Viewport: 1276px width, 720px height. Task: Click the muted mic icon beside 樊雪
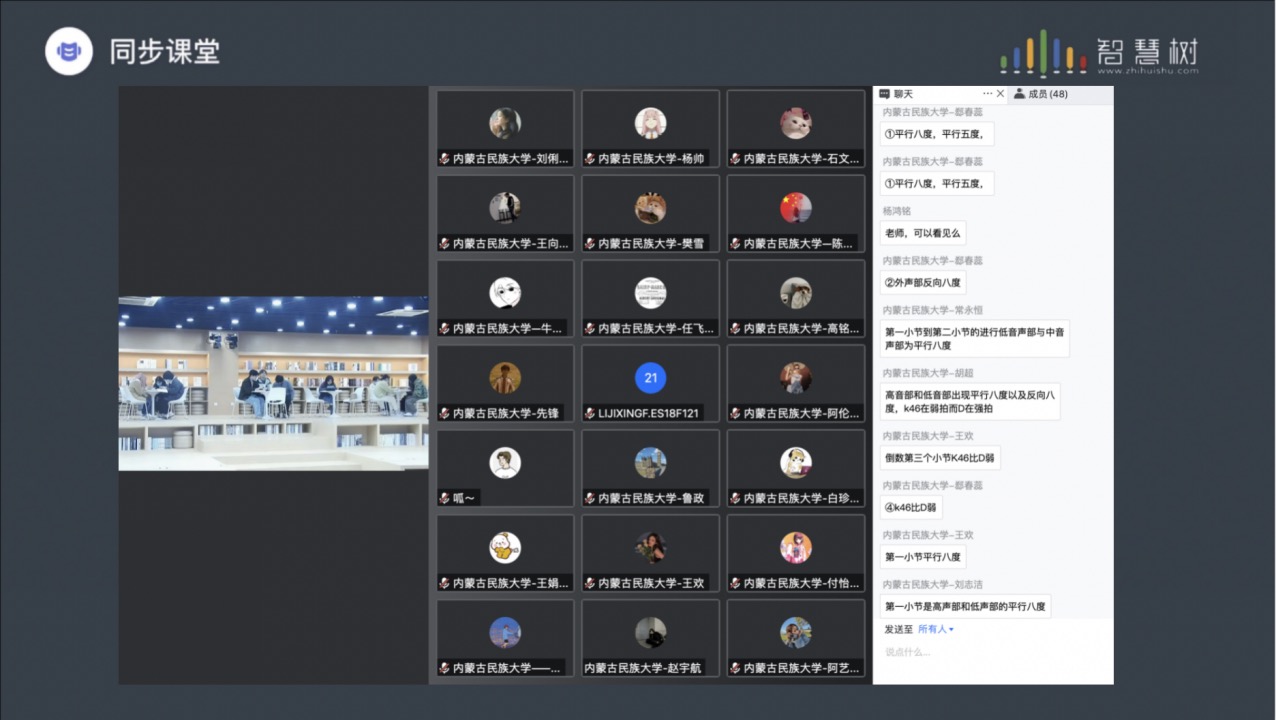(x=591, y=244)
